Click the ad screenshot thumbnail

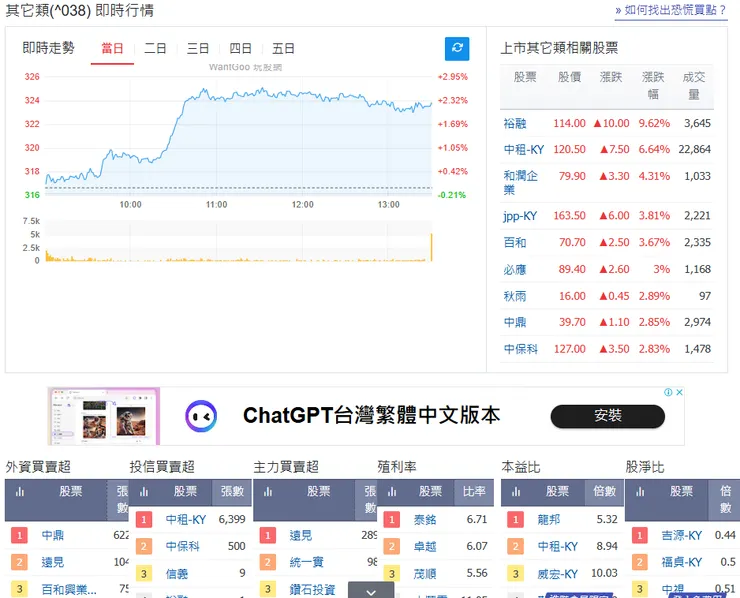105,416
